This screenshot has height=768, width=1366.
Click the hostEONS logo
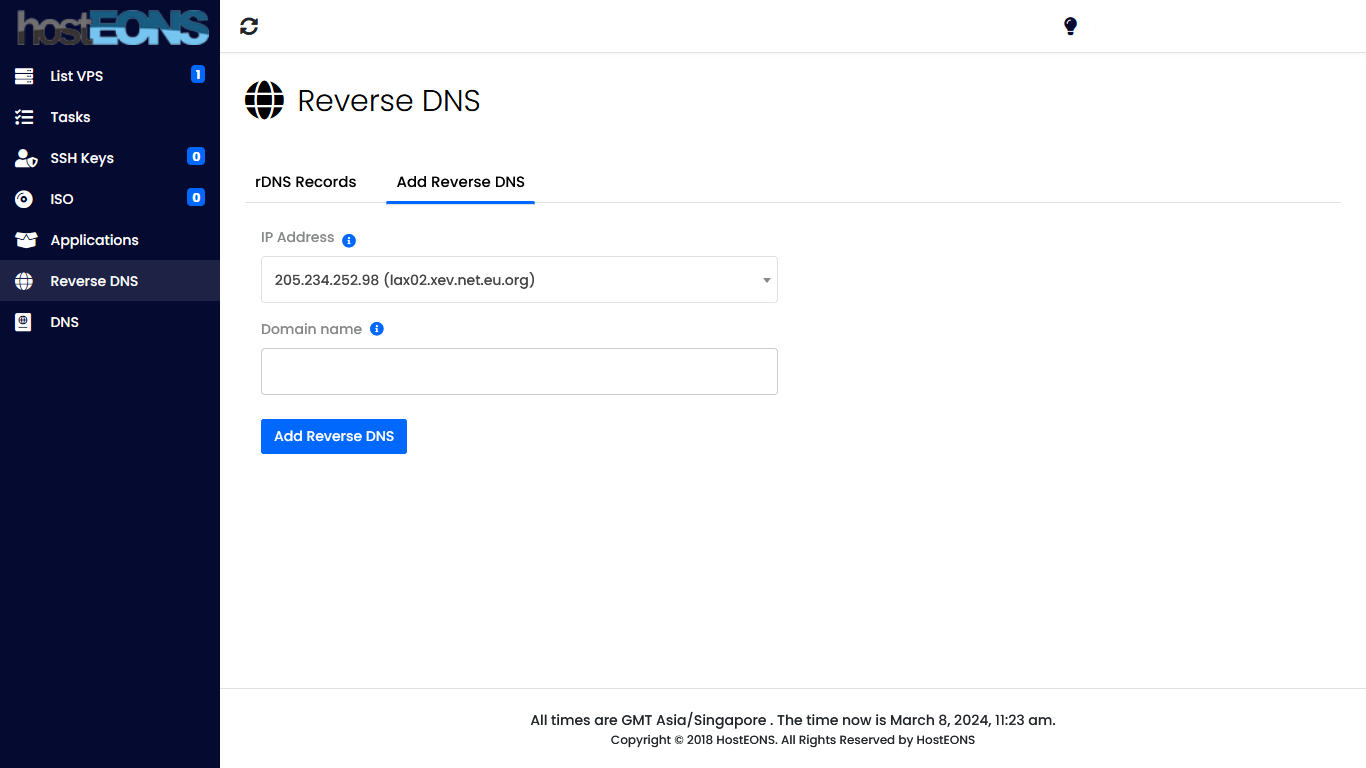click(x=112, y=27)
